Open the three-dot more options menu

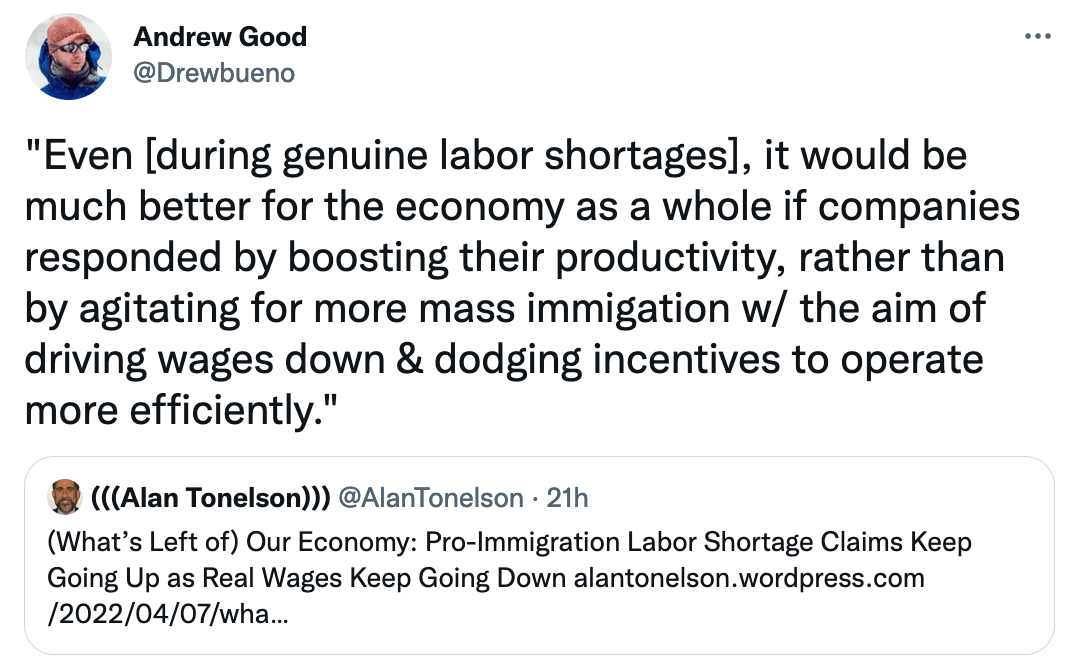coord(1038,36)
